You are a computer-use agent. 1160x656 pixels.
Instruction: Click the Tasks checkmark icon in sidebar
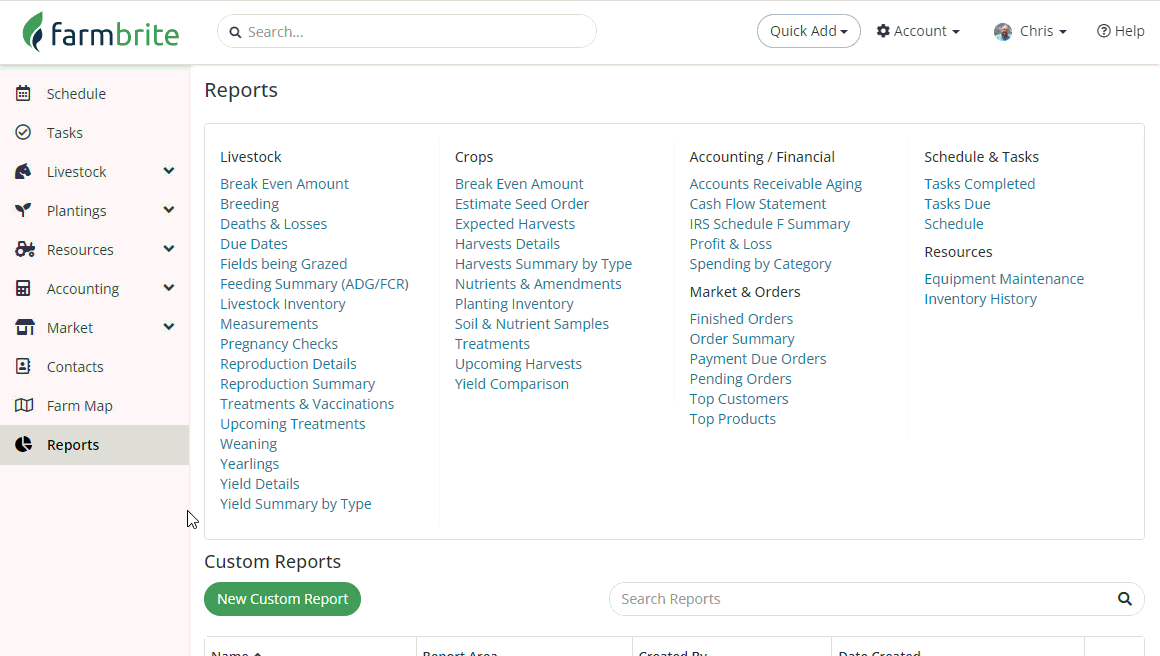point(24,132)
